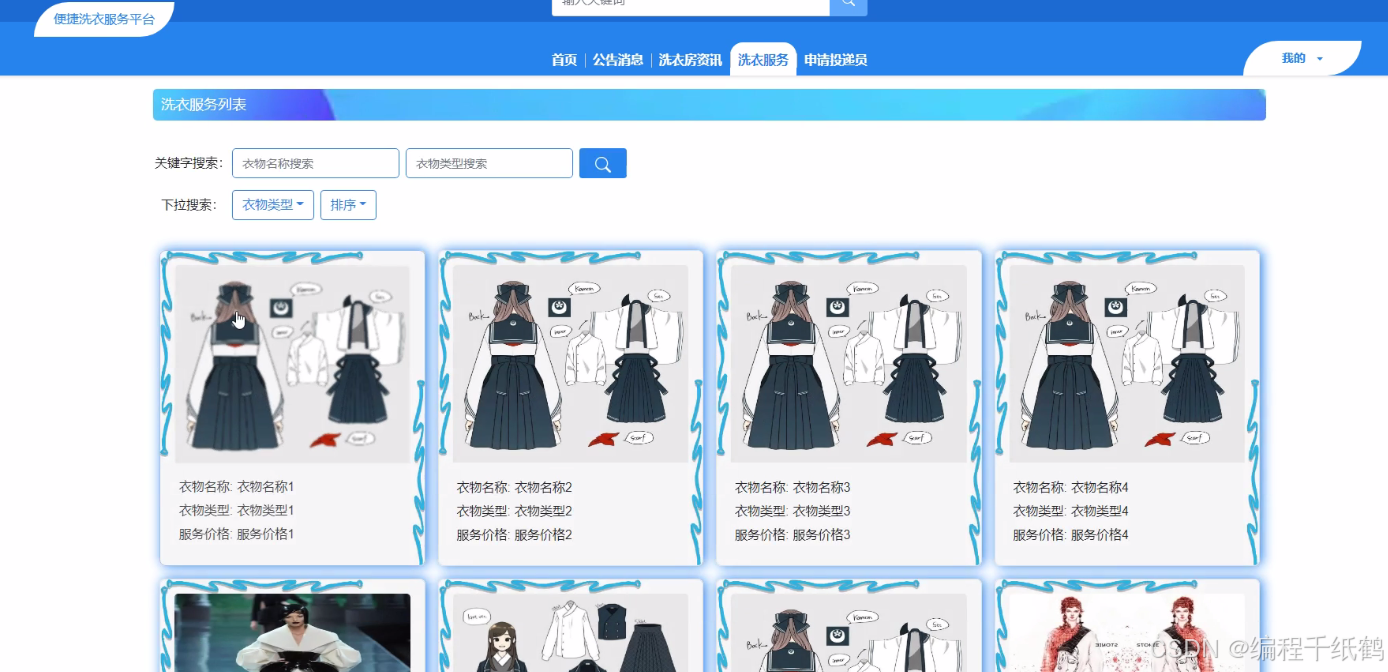Click the text 服务价格: 服务价格4
This screenshot has width=1388, height=672.
[x=1071, y=535]
